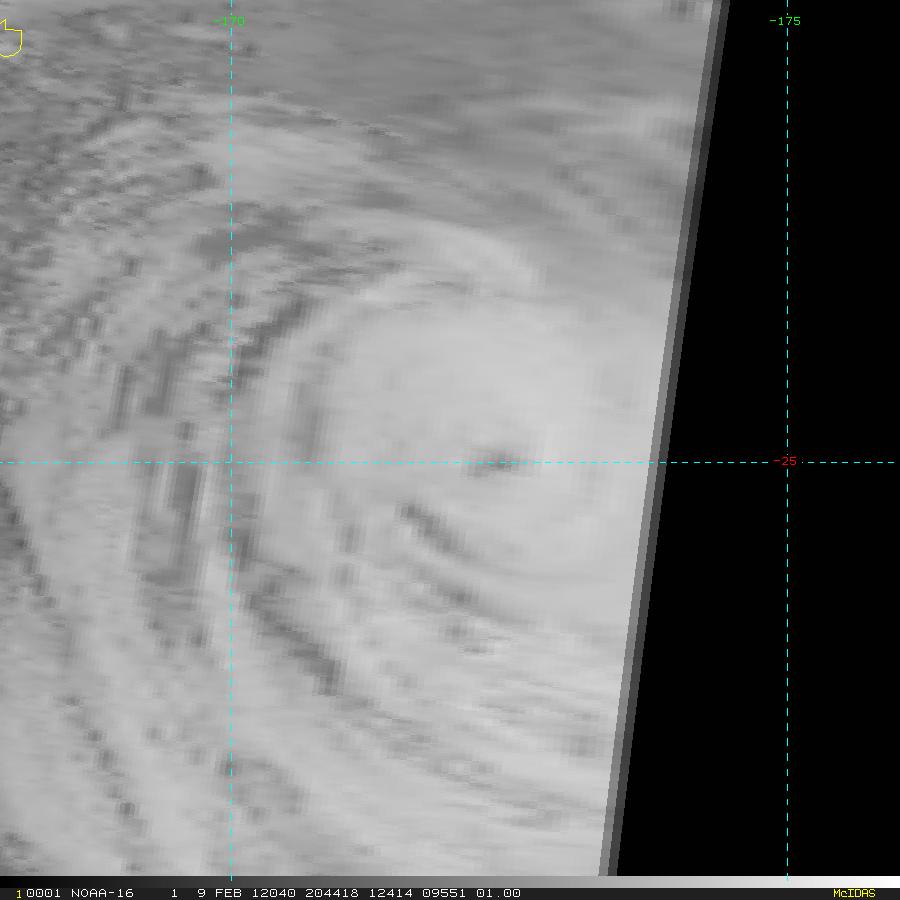Click the NOAA-16 satellite name in status bar

point(102,893)
